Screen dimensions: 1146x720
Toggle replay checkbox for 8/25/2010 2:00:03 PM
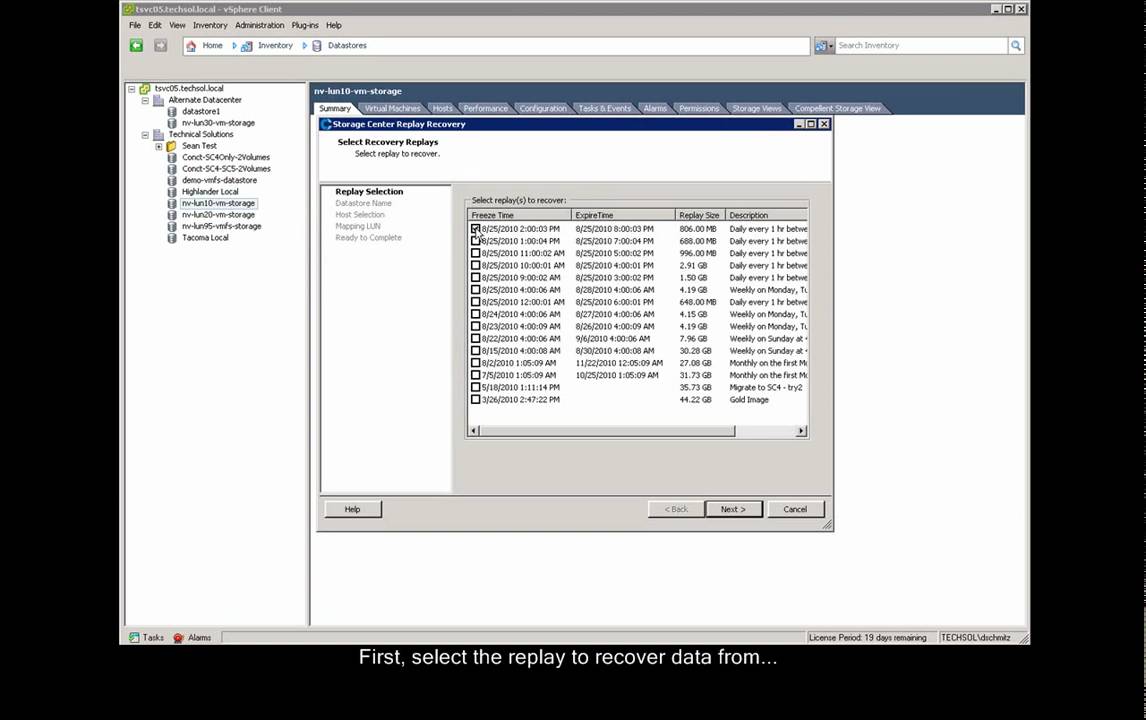click(476, 229)
